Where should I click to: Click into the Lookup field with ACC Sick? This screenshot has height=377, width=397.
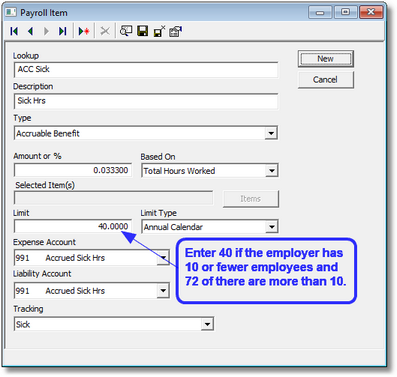click(x=146, y=70)
